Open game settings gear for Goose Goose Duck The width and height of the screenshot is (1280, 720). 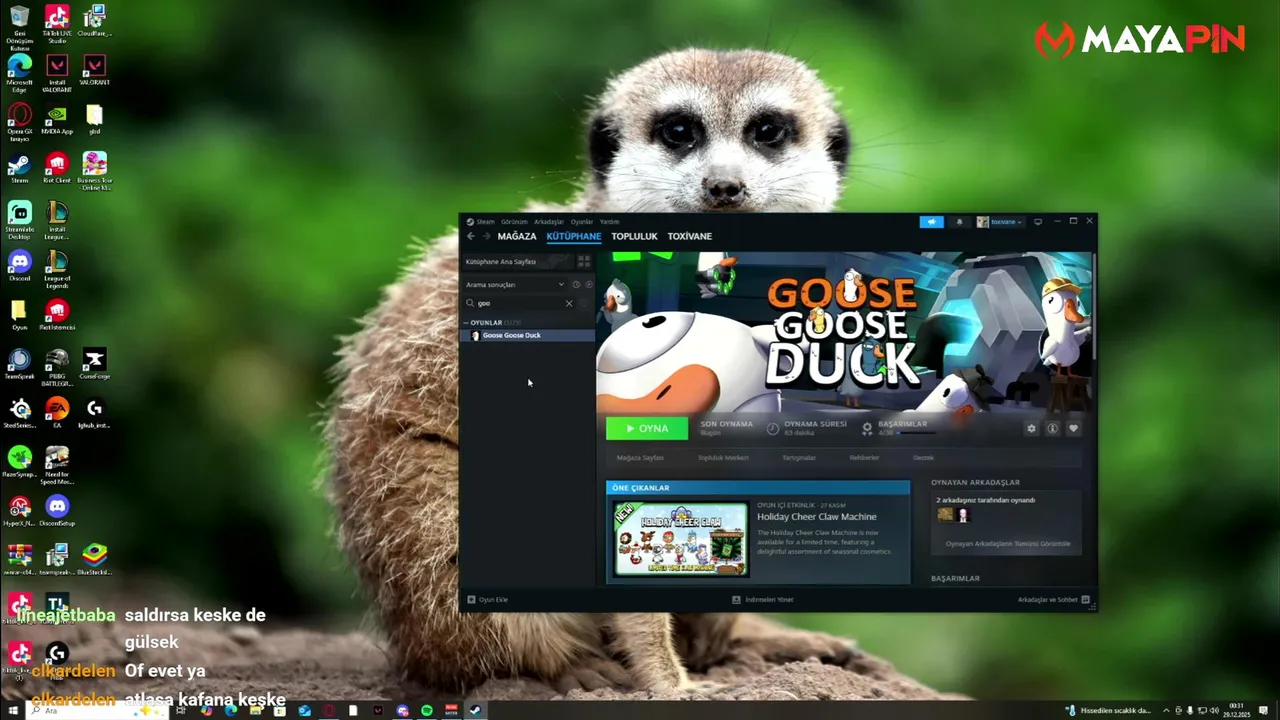click(1031, 428)
